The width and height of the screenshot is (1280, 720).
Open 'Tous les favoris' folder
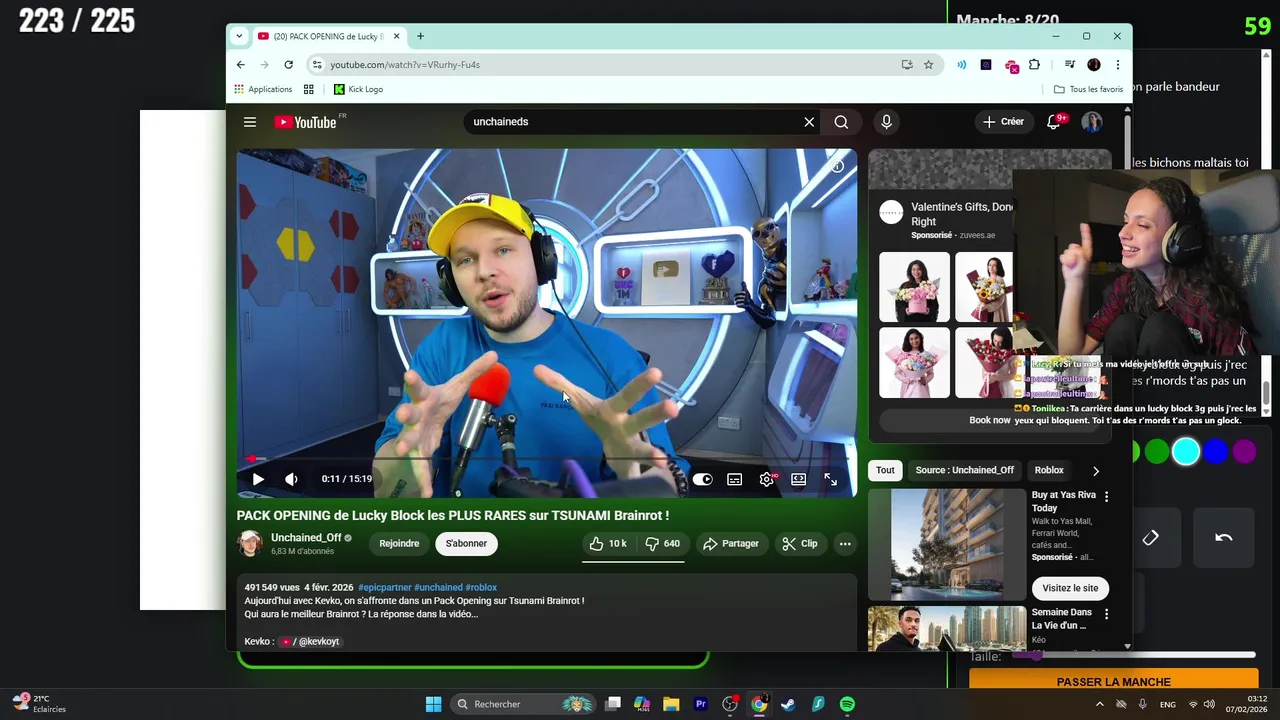(1088, 89)
